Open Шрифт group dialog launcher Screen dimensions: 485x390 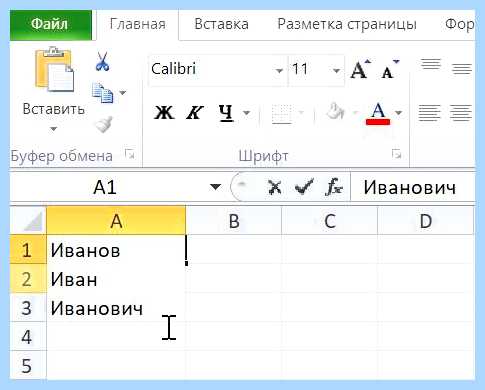[396, 154]
